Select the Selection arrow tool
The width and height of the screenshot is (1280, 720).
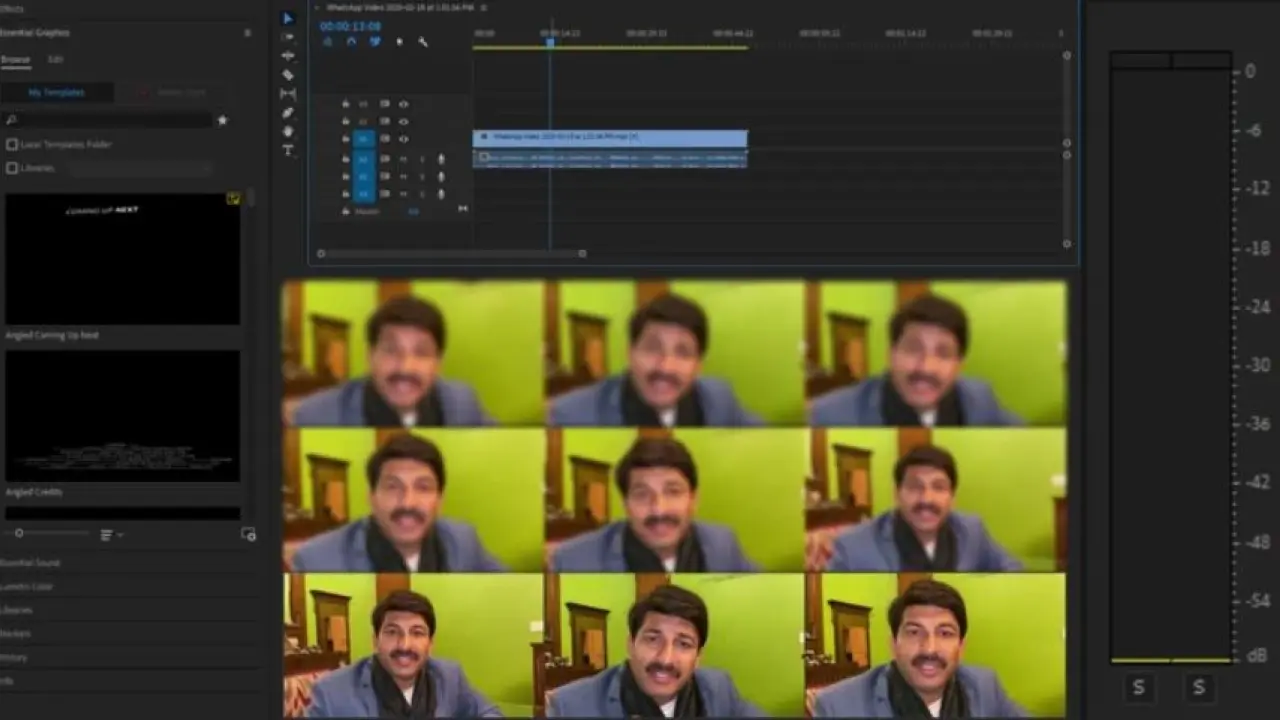click(x=288, y=18)
